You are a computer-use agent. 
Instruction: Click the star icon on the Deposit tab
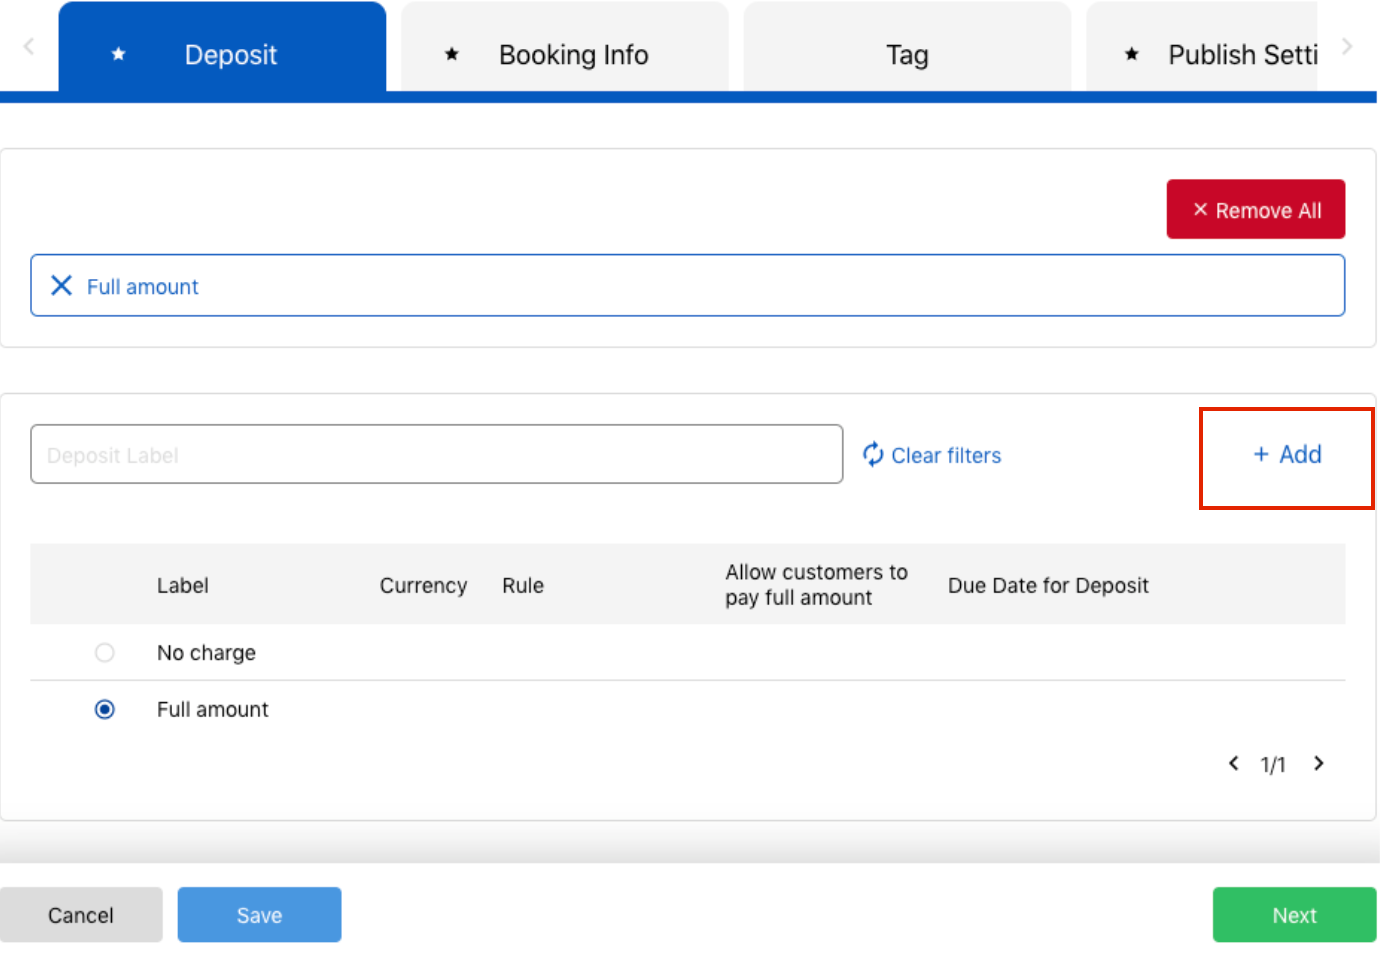tap(118, 55)
